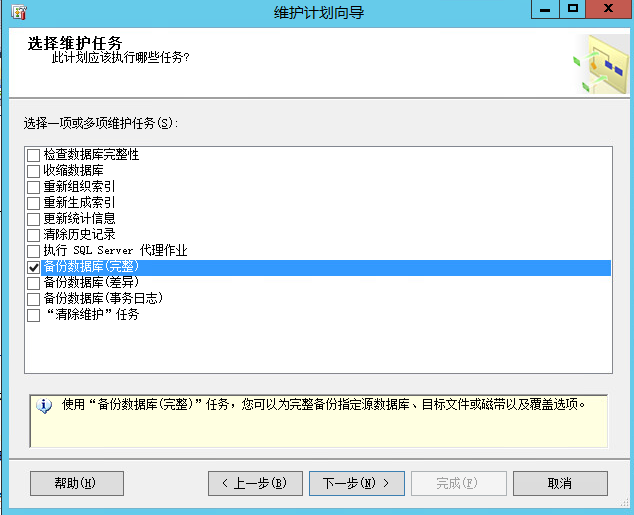The height and width of the screenshot is (515, 634).
Task: Check the 检查数据库完整性 checkbox
Action: click(x=34, y=155)
